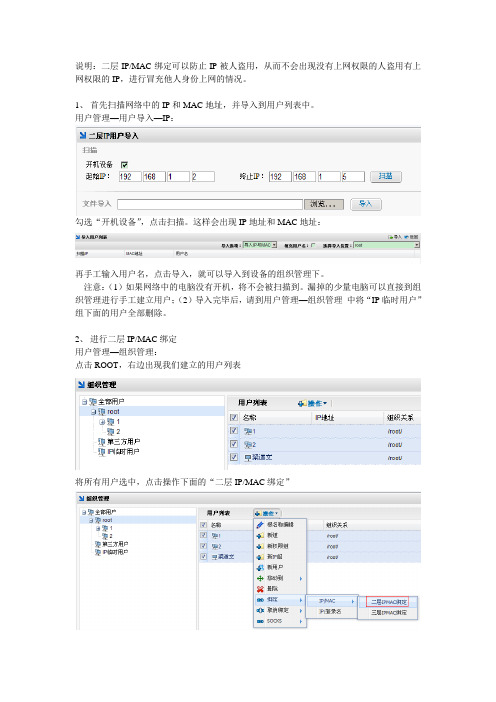Viewport: 496px width, 702px height.
Task: Click the 浏览... browse button
Action: point(324,204)
